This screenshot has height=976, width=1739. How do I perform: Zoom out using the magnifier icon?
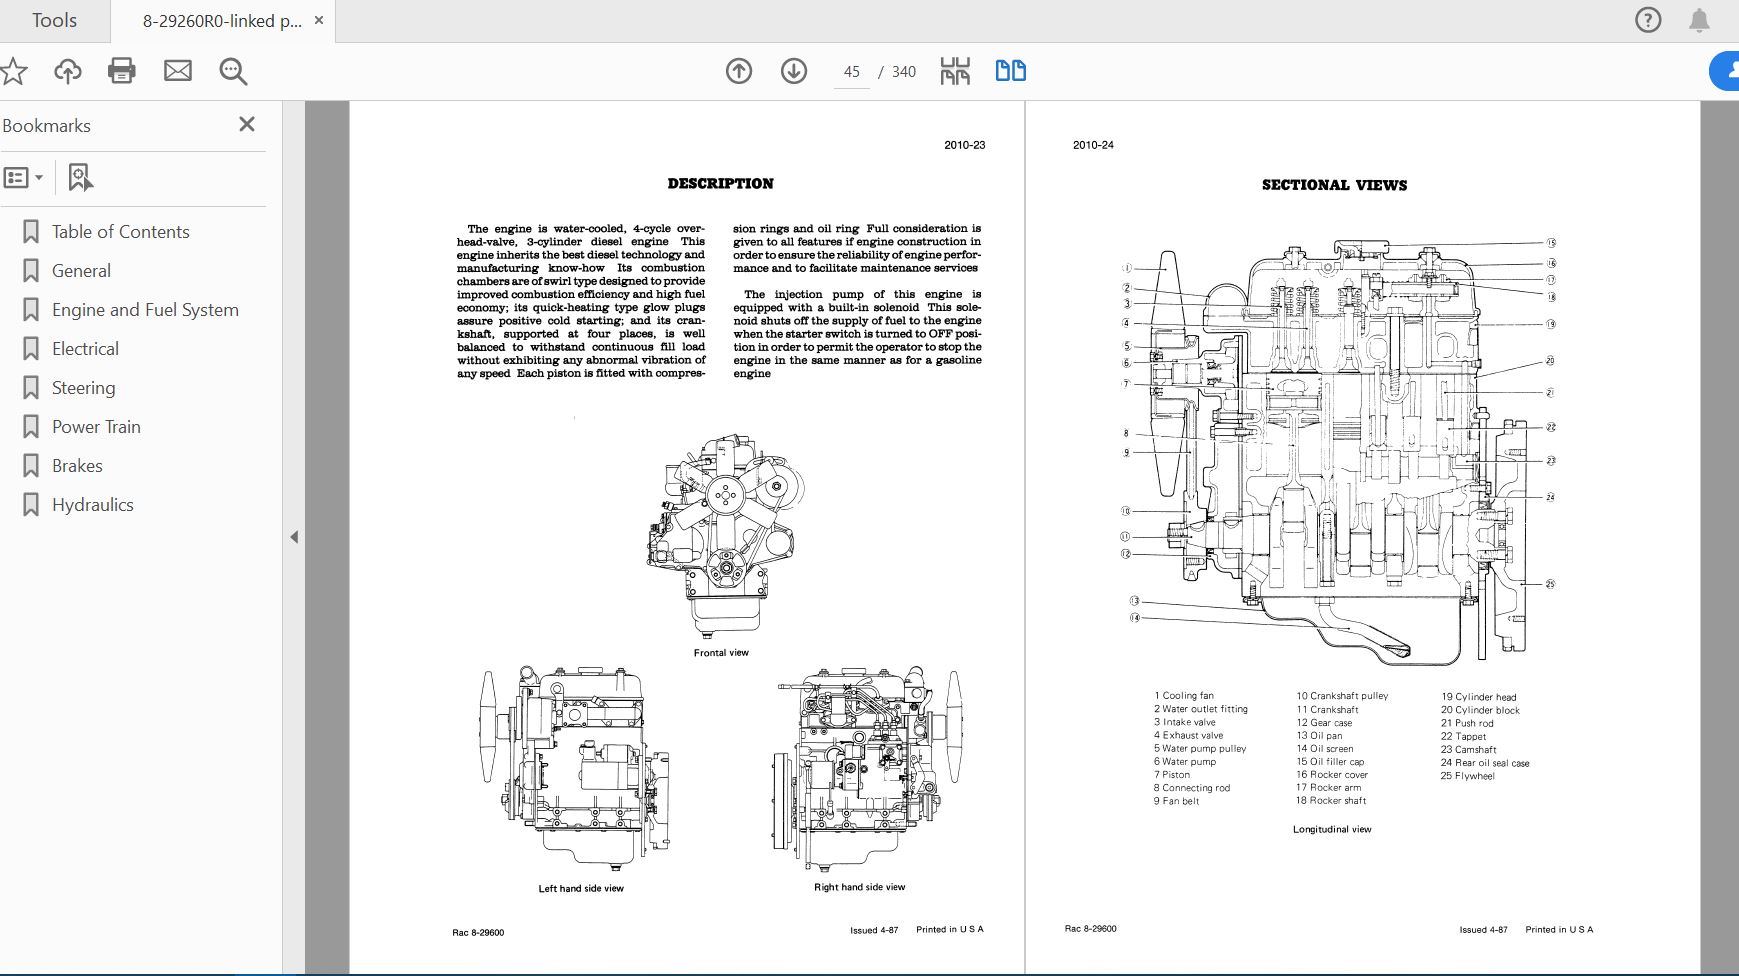(232, 71)
